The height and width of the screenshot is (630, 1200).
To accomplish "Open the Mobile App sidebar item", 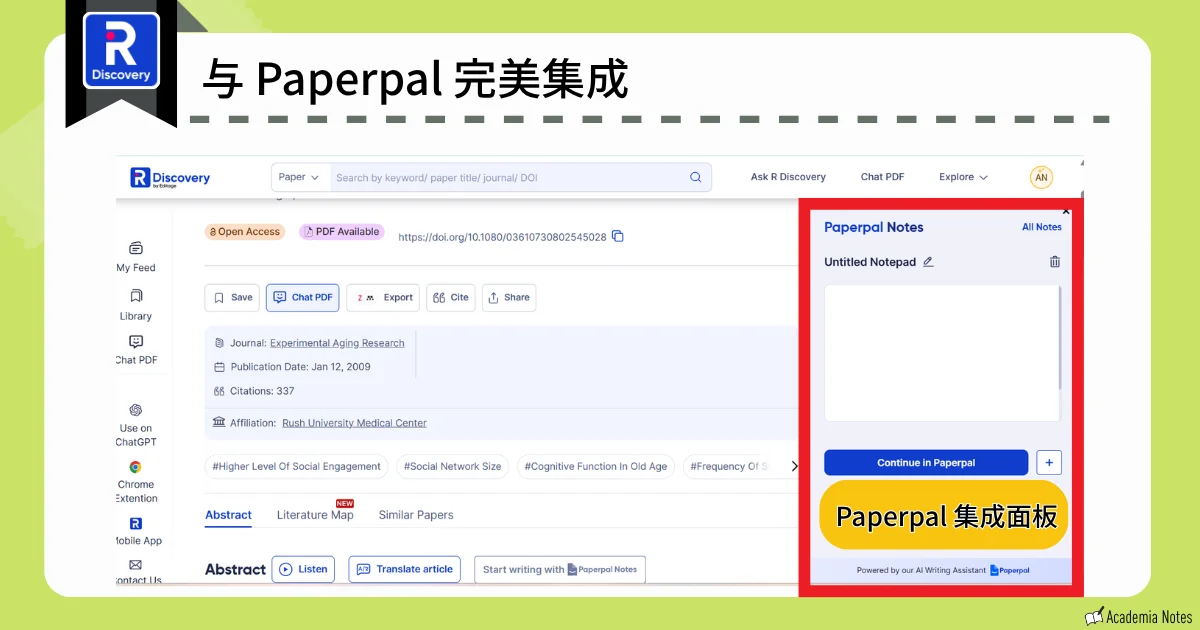I will tap(136, 532).
